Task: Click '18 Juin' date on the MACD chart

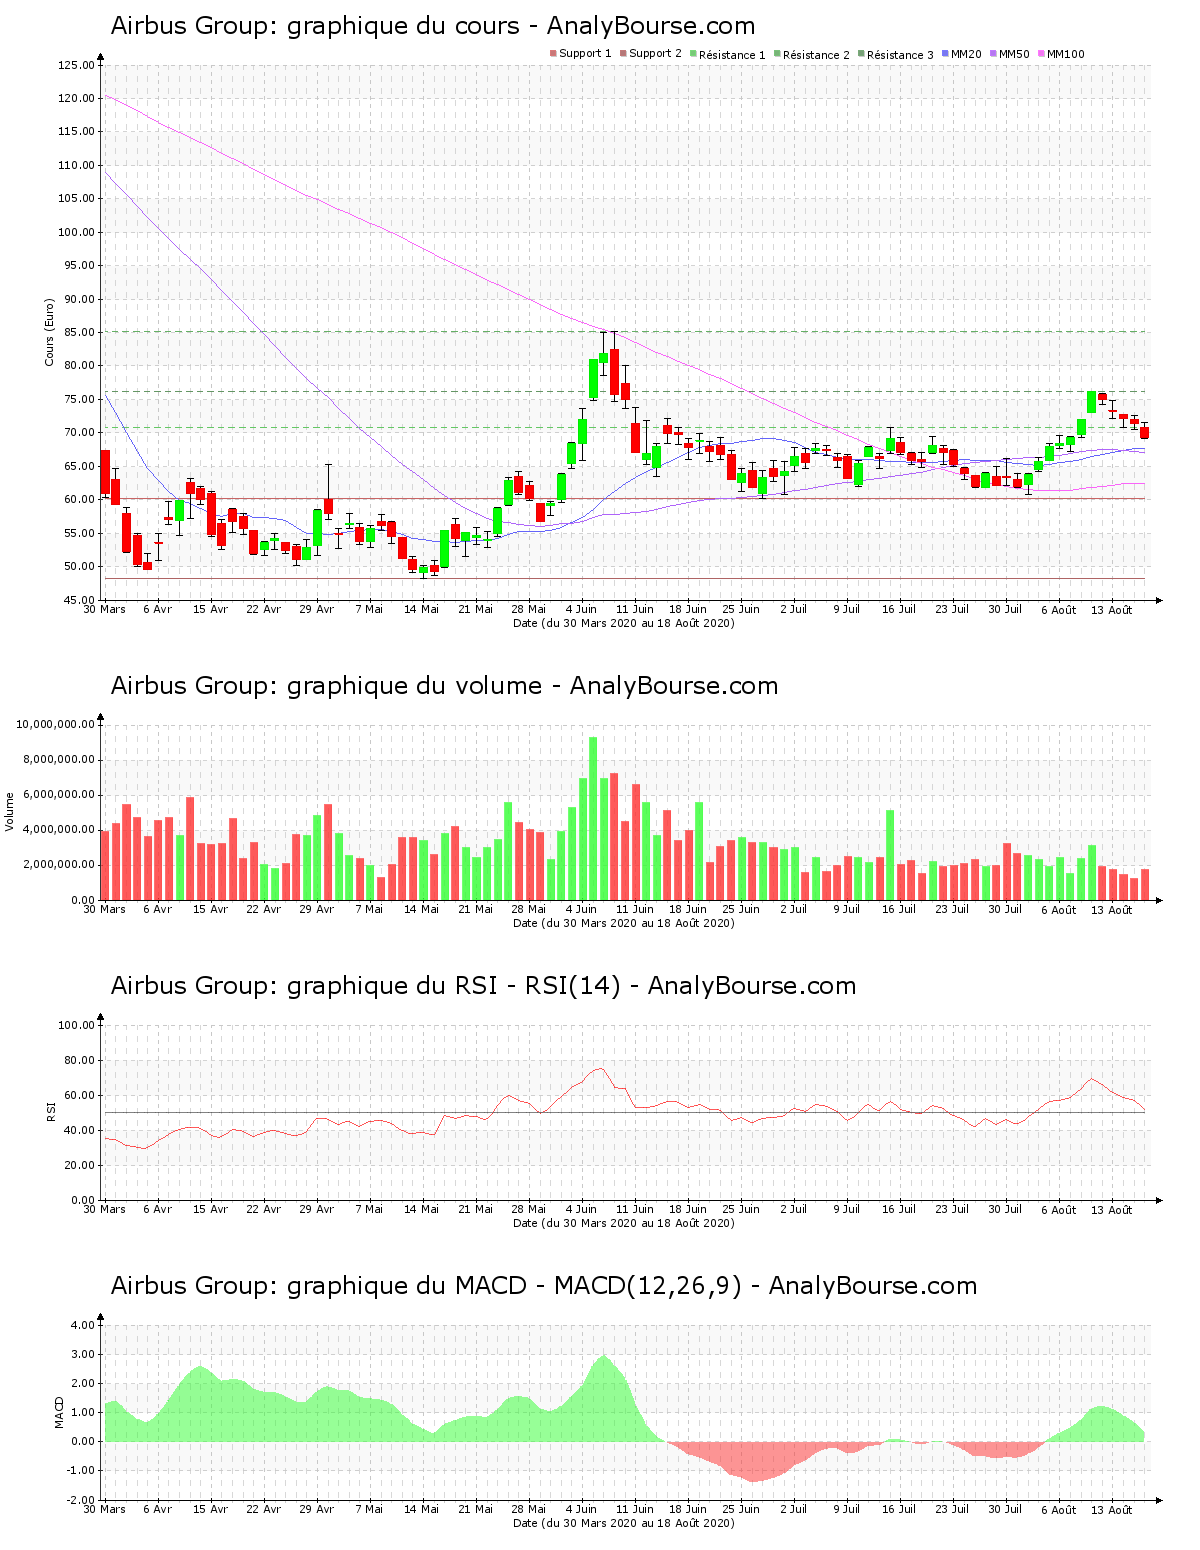Action: click(x=687, y=1510)
